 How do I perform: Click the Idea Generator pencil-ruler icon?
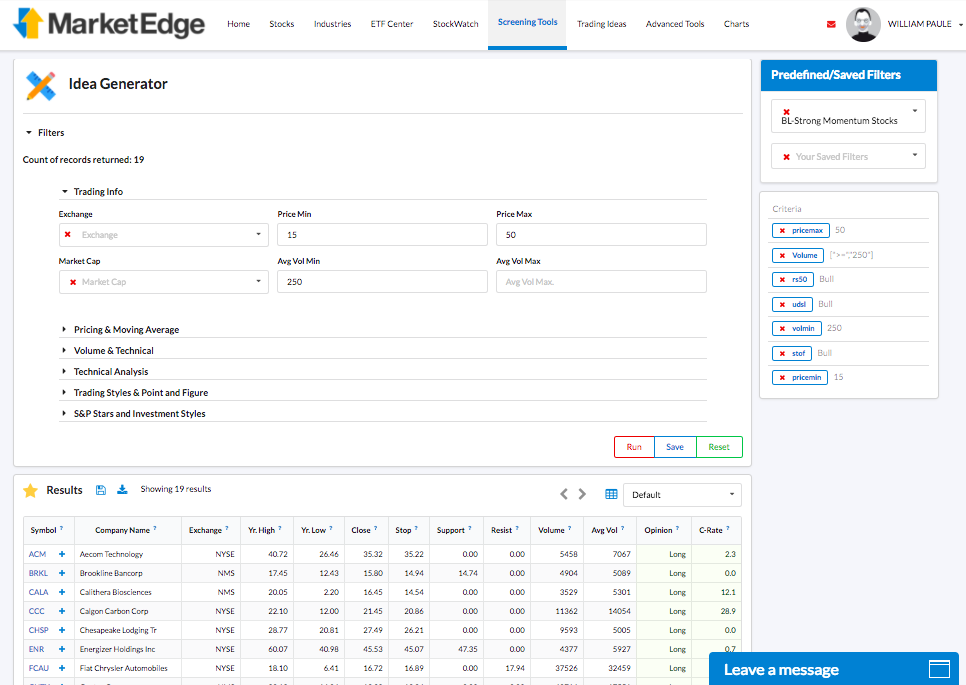point(41,85)
